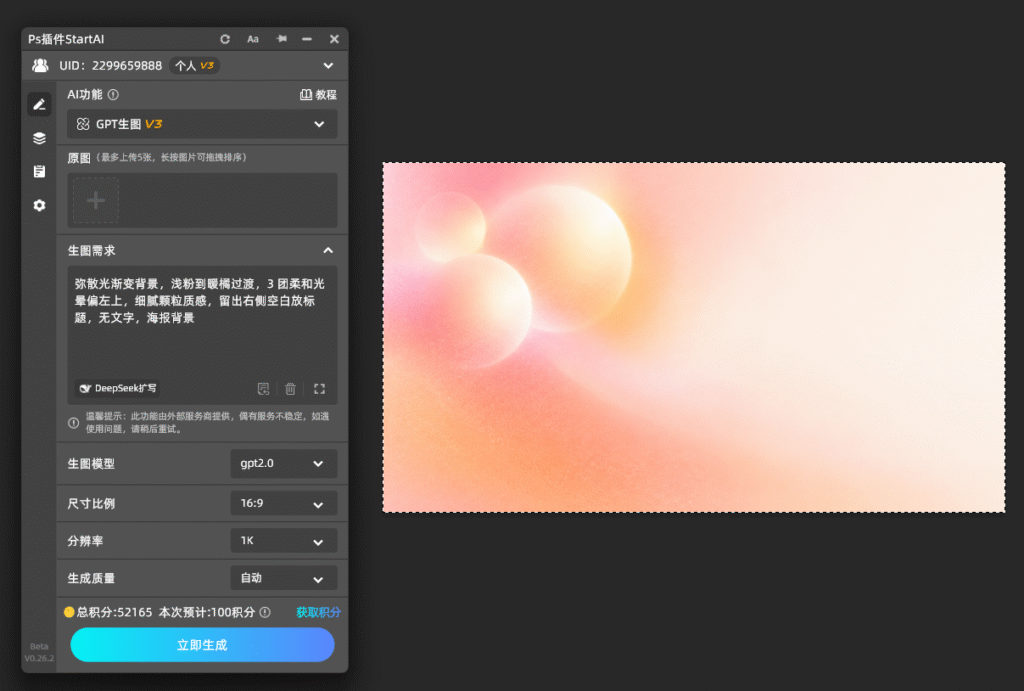1024x691 pixels.
Task: Delete the prompt with trash icon
Action: [290, 389]
